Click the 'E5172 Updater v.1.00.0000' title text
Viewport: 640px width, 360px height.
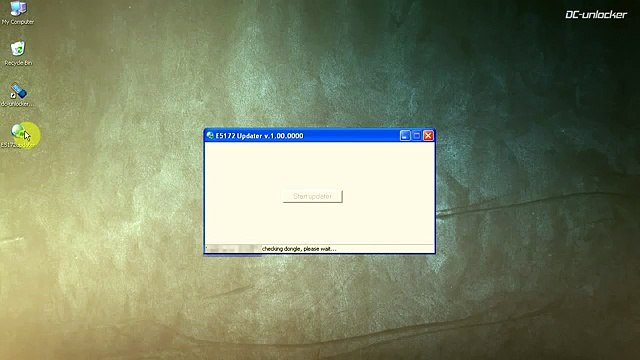click(x=260, y=136)
